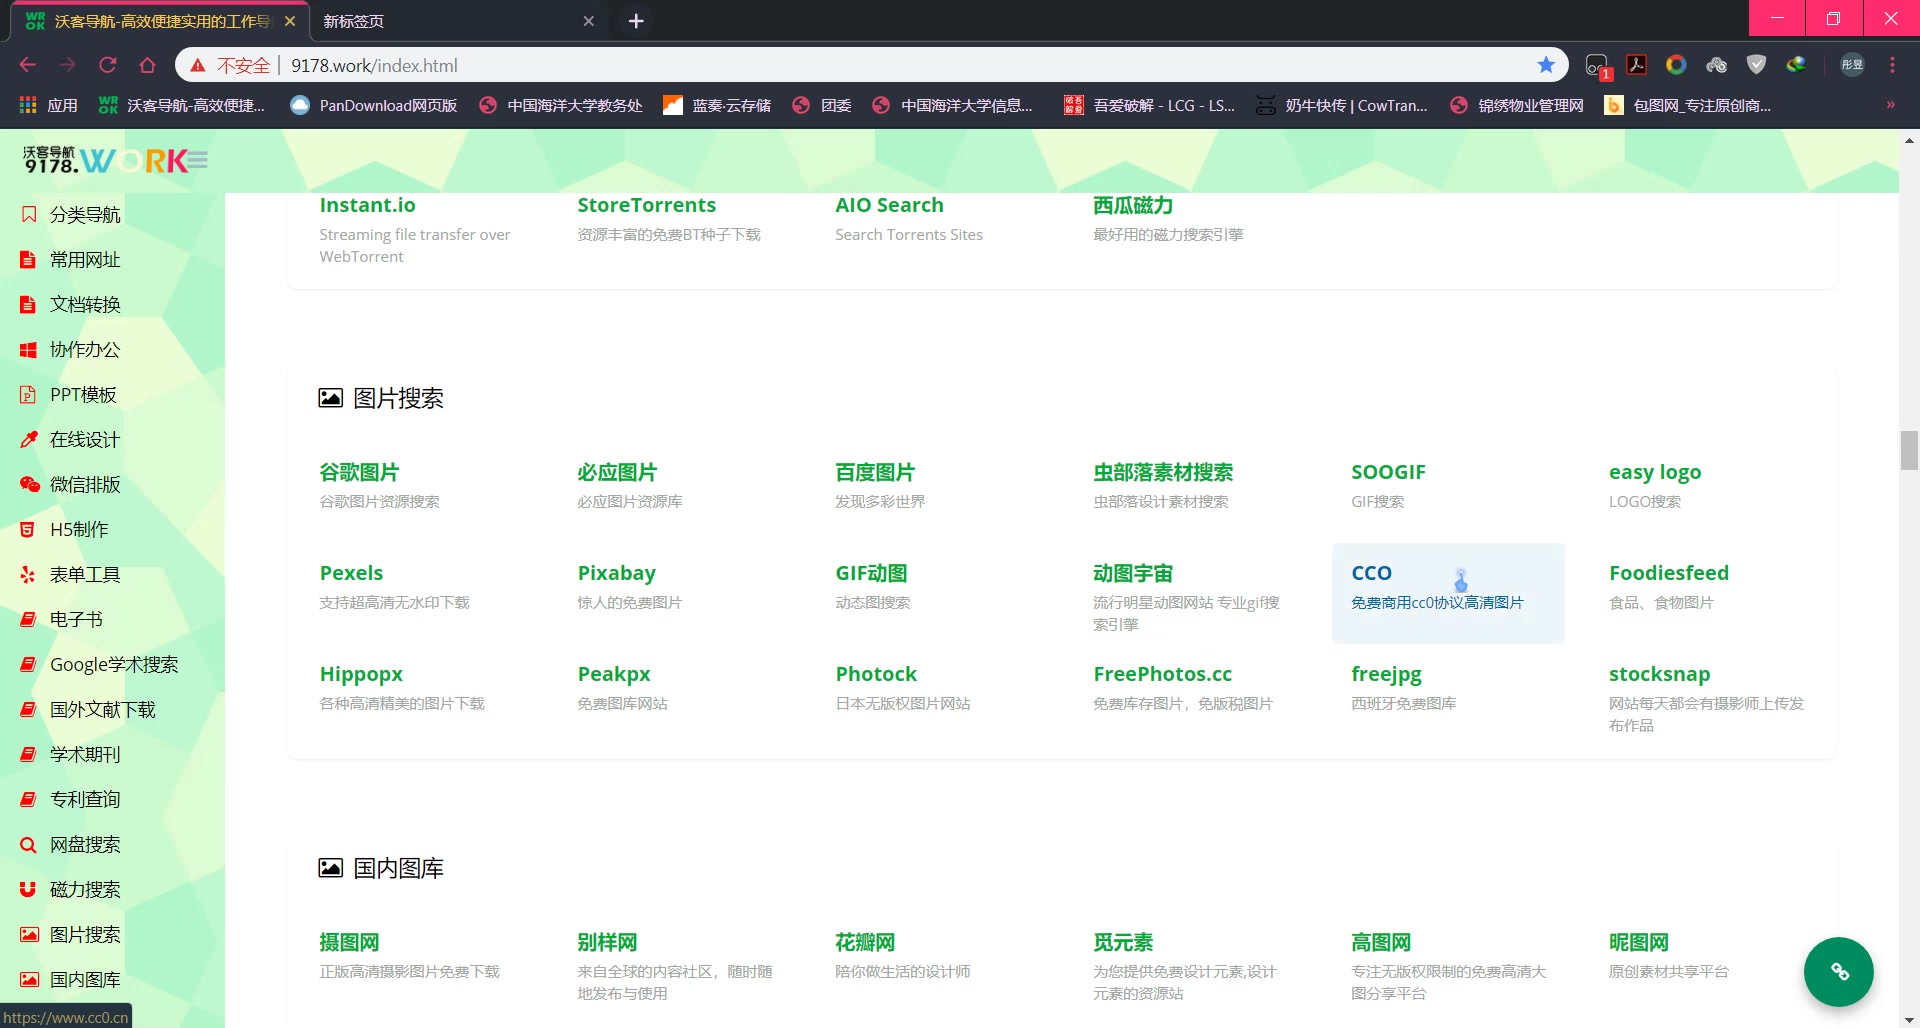Open the 百度图片 link
The width and height of the screenshot is (1920, 1028).
point(875,472)
